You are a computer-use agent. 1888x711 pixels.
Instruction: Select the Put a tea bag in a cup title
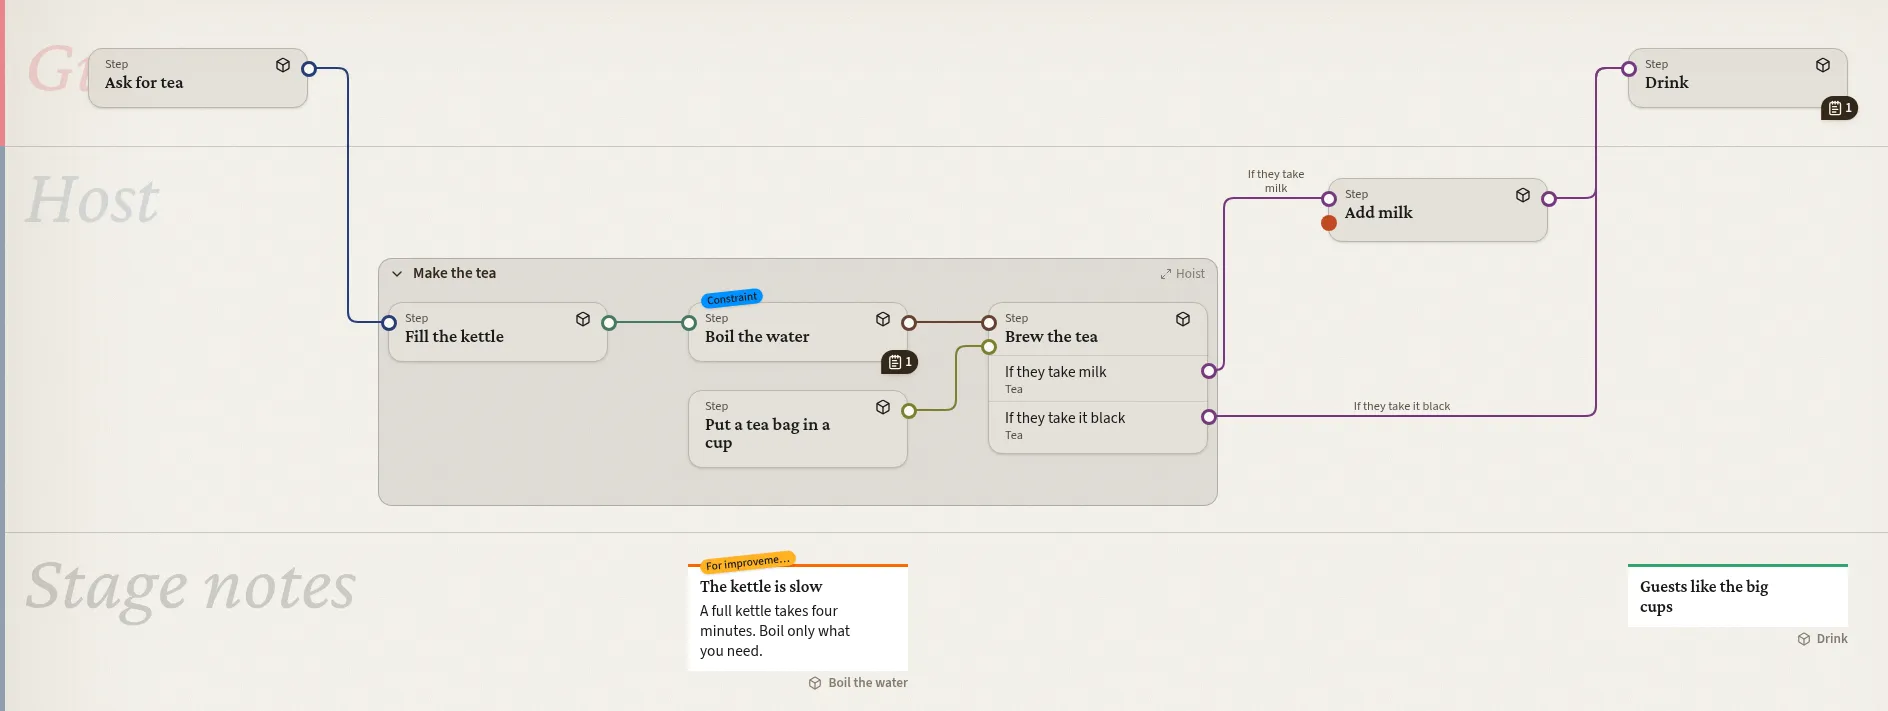point(767,434)
